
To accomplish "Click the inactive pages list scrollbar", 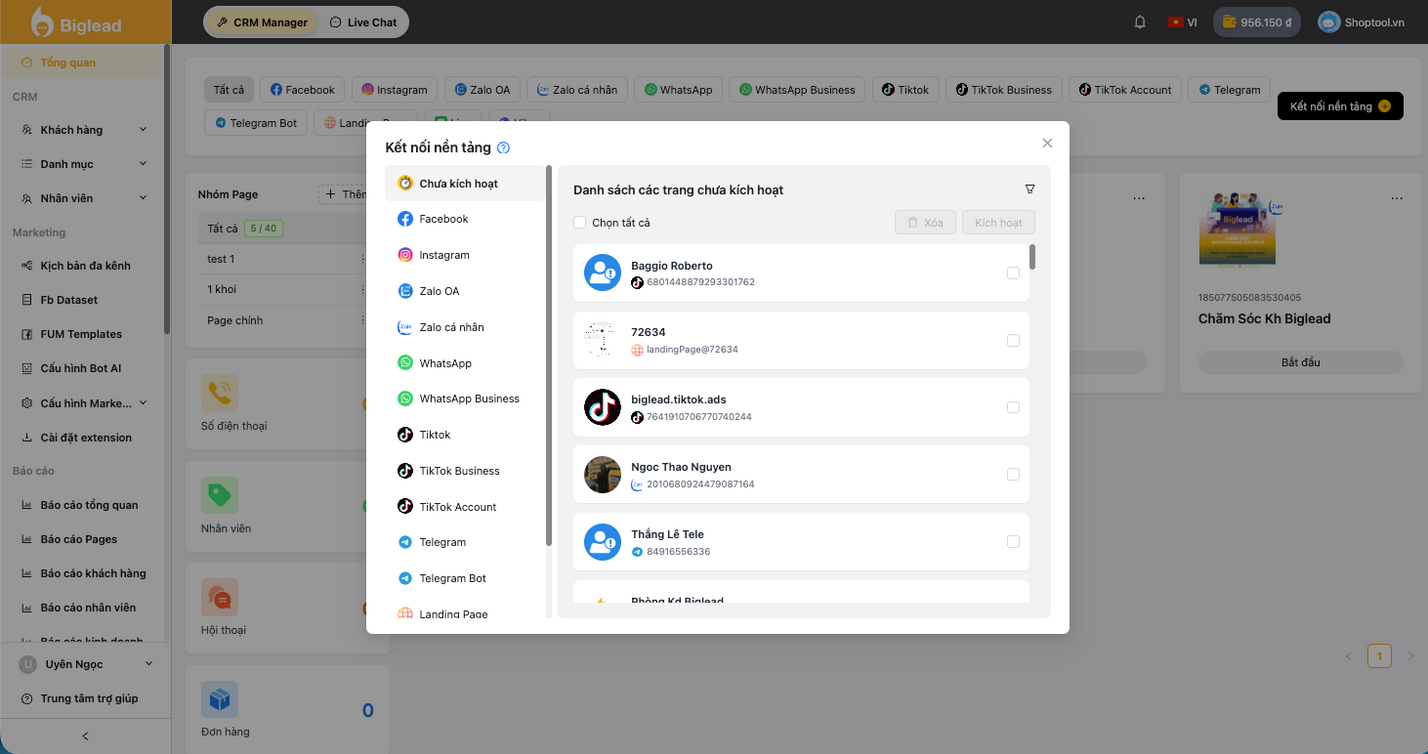I will (1033, 257).
